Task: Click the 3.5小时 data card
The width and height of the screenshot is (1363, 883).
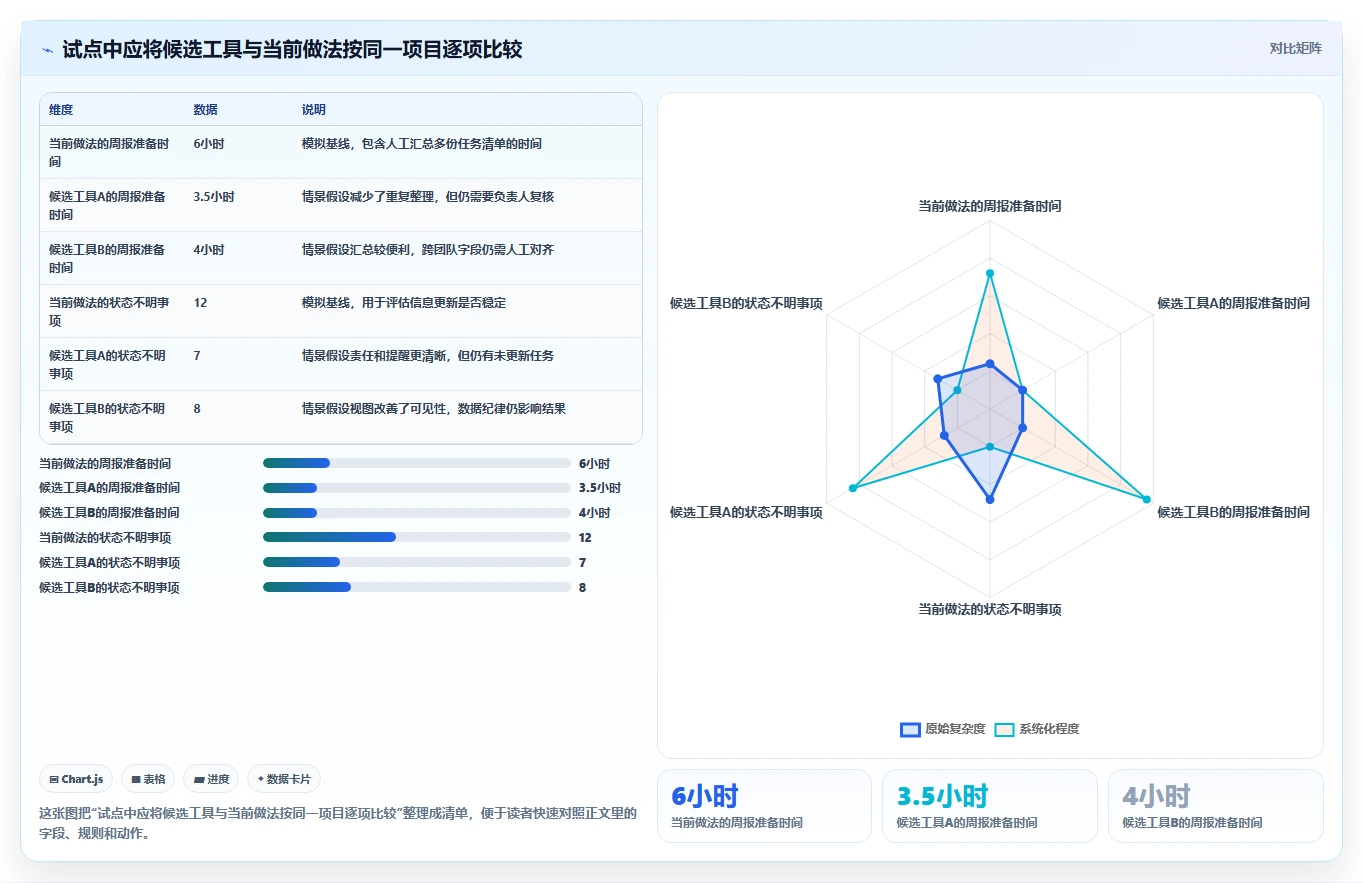Action: click(x=989, y=806)
